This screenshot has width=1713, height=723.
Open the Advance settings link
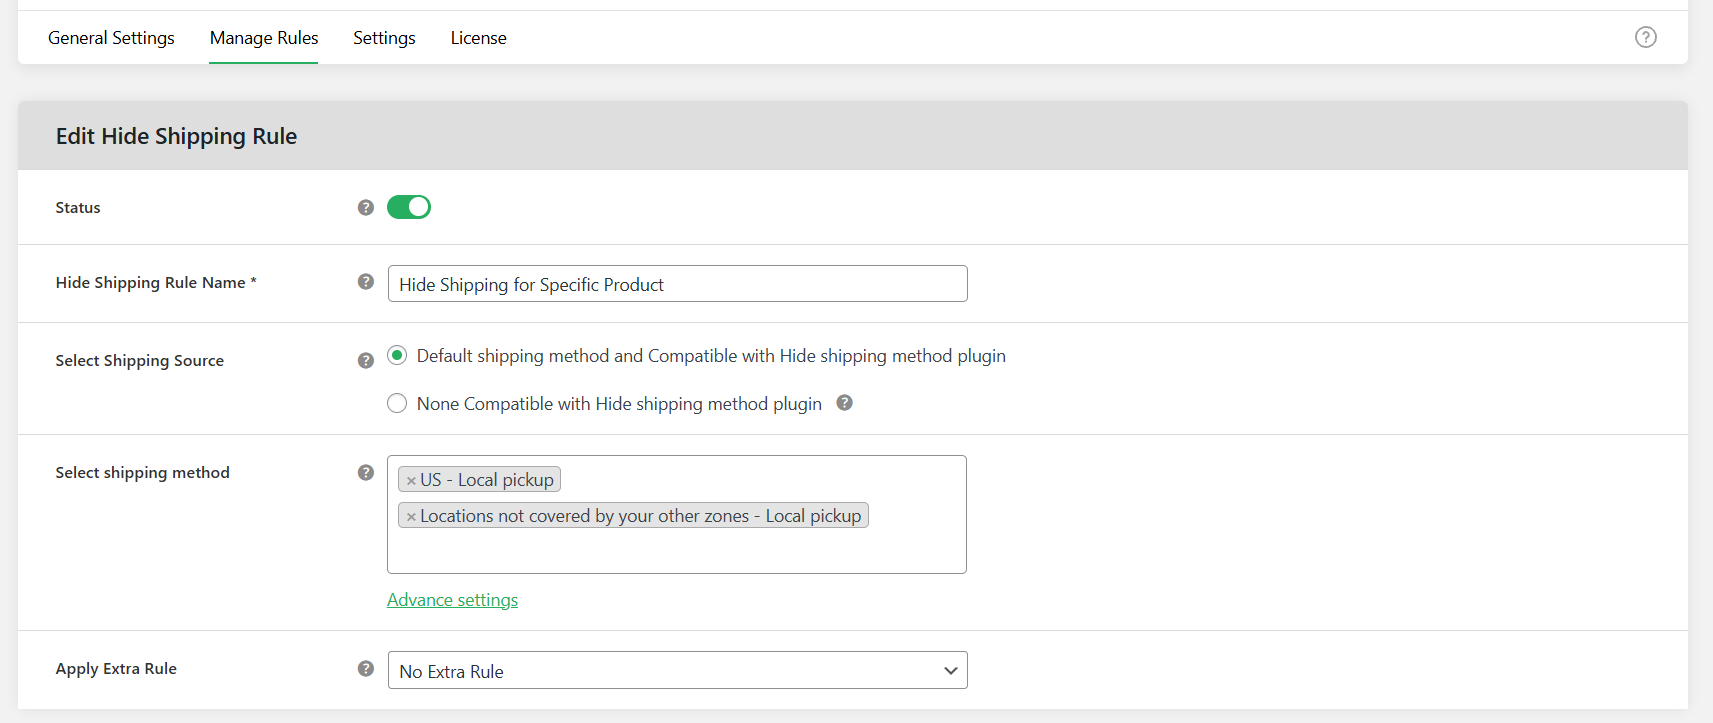(x=452, y=600)
